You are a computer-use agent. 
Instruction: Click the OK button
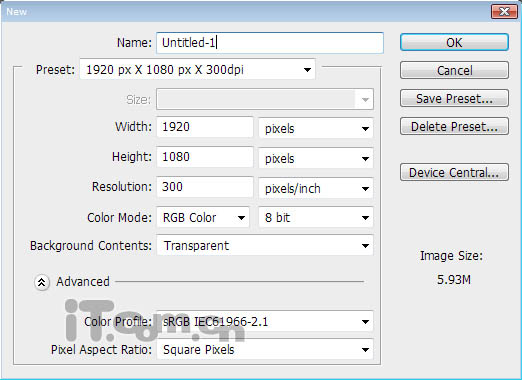(454, 42)
